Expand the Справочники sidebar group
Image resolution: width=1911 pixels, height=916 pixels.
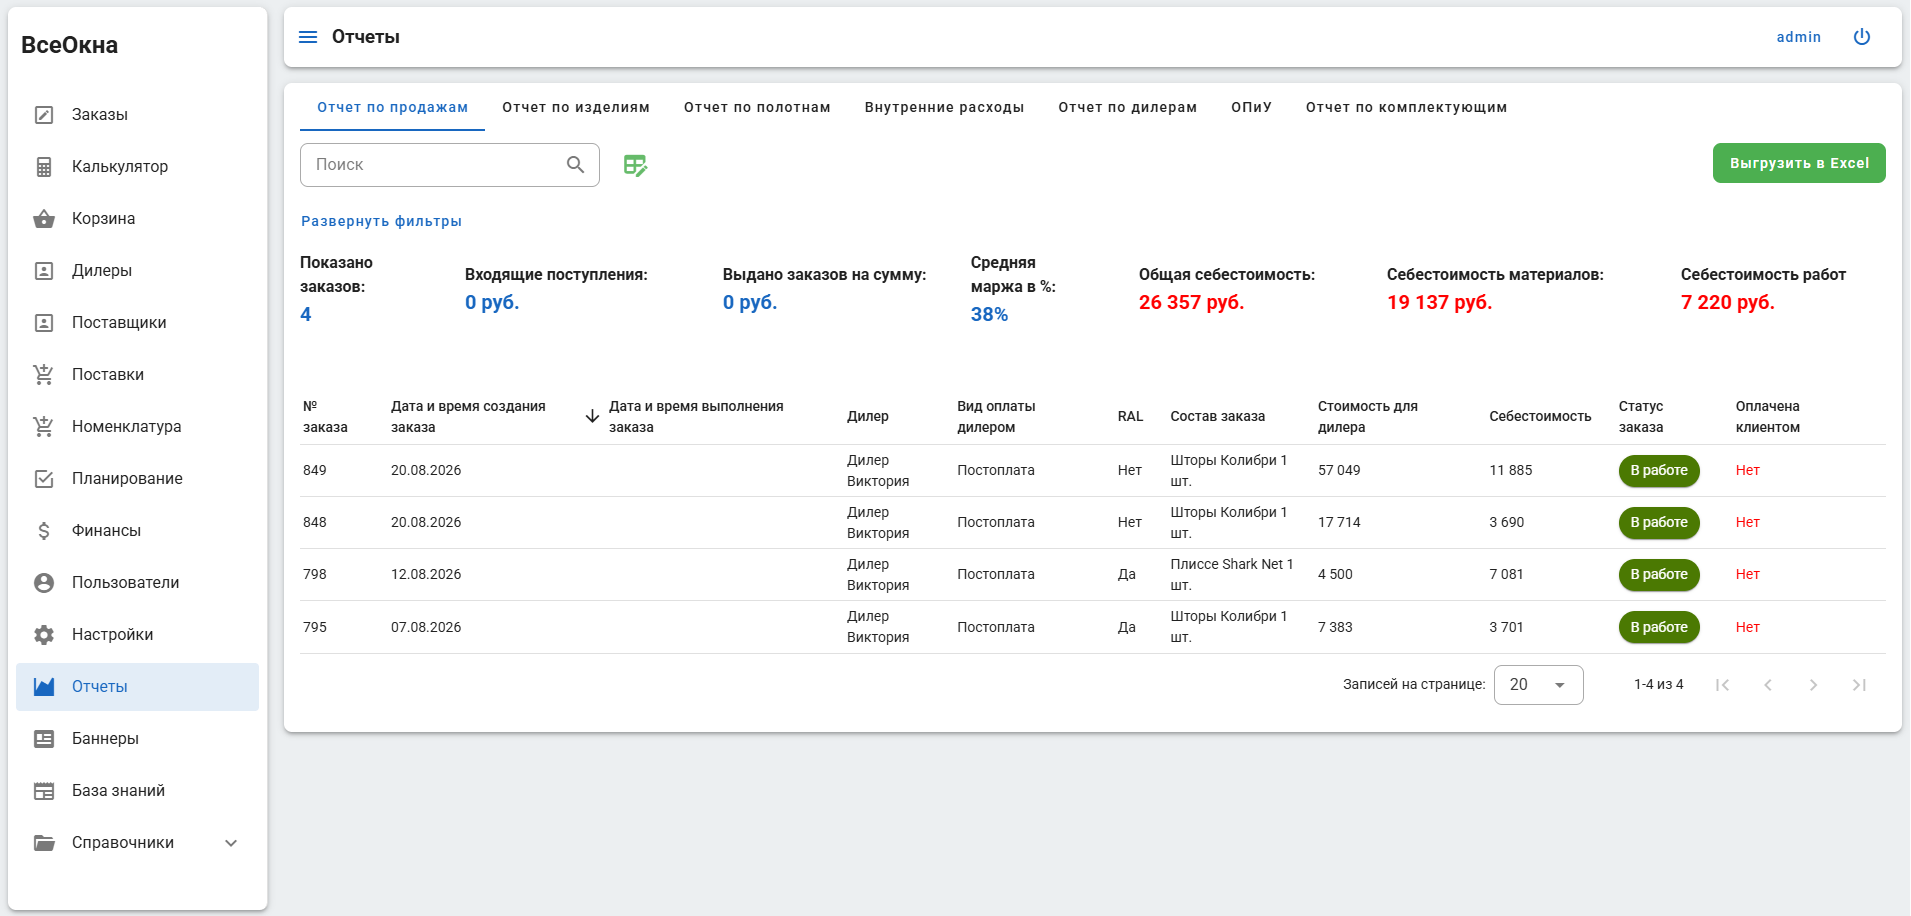[137, 843]
